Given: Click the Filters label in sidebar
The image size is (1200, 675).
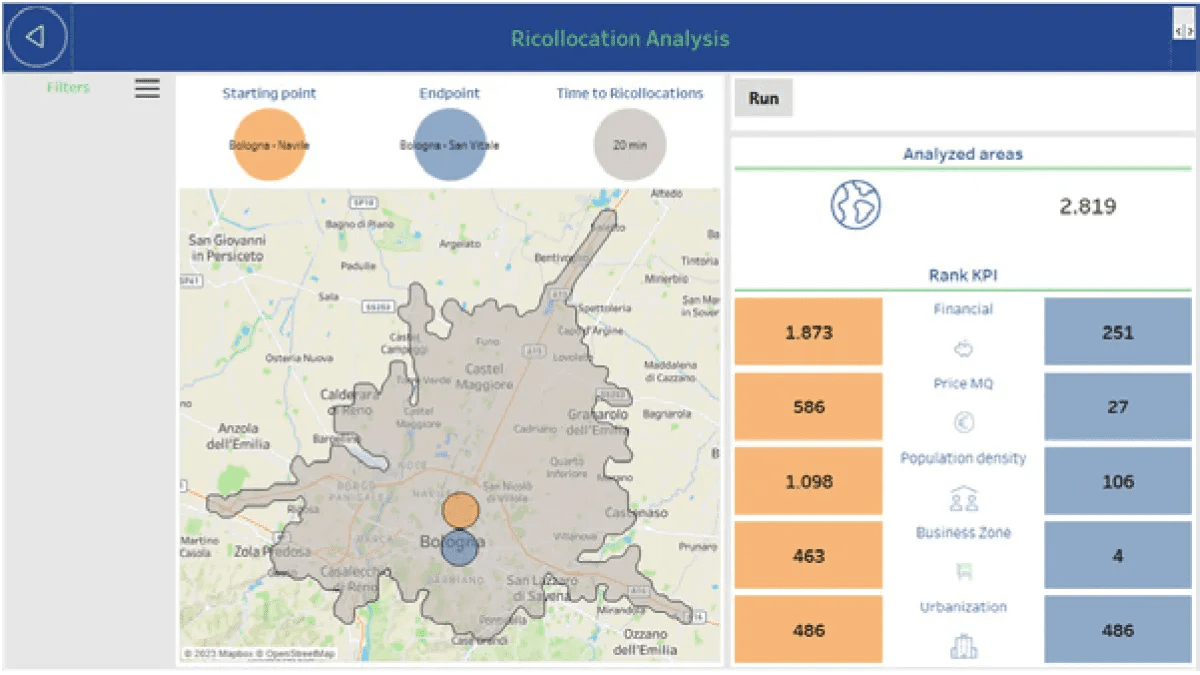Looking at the screenshot, I should (68, 88).
